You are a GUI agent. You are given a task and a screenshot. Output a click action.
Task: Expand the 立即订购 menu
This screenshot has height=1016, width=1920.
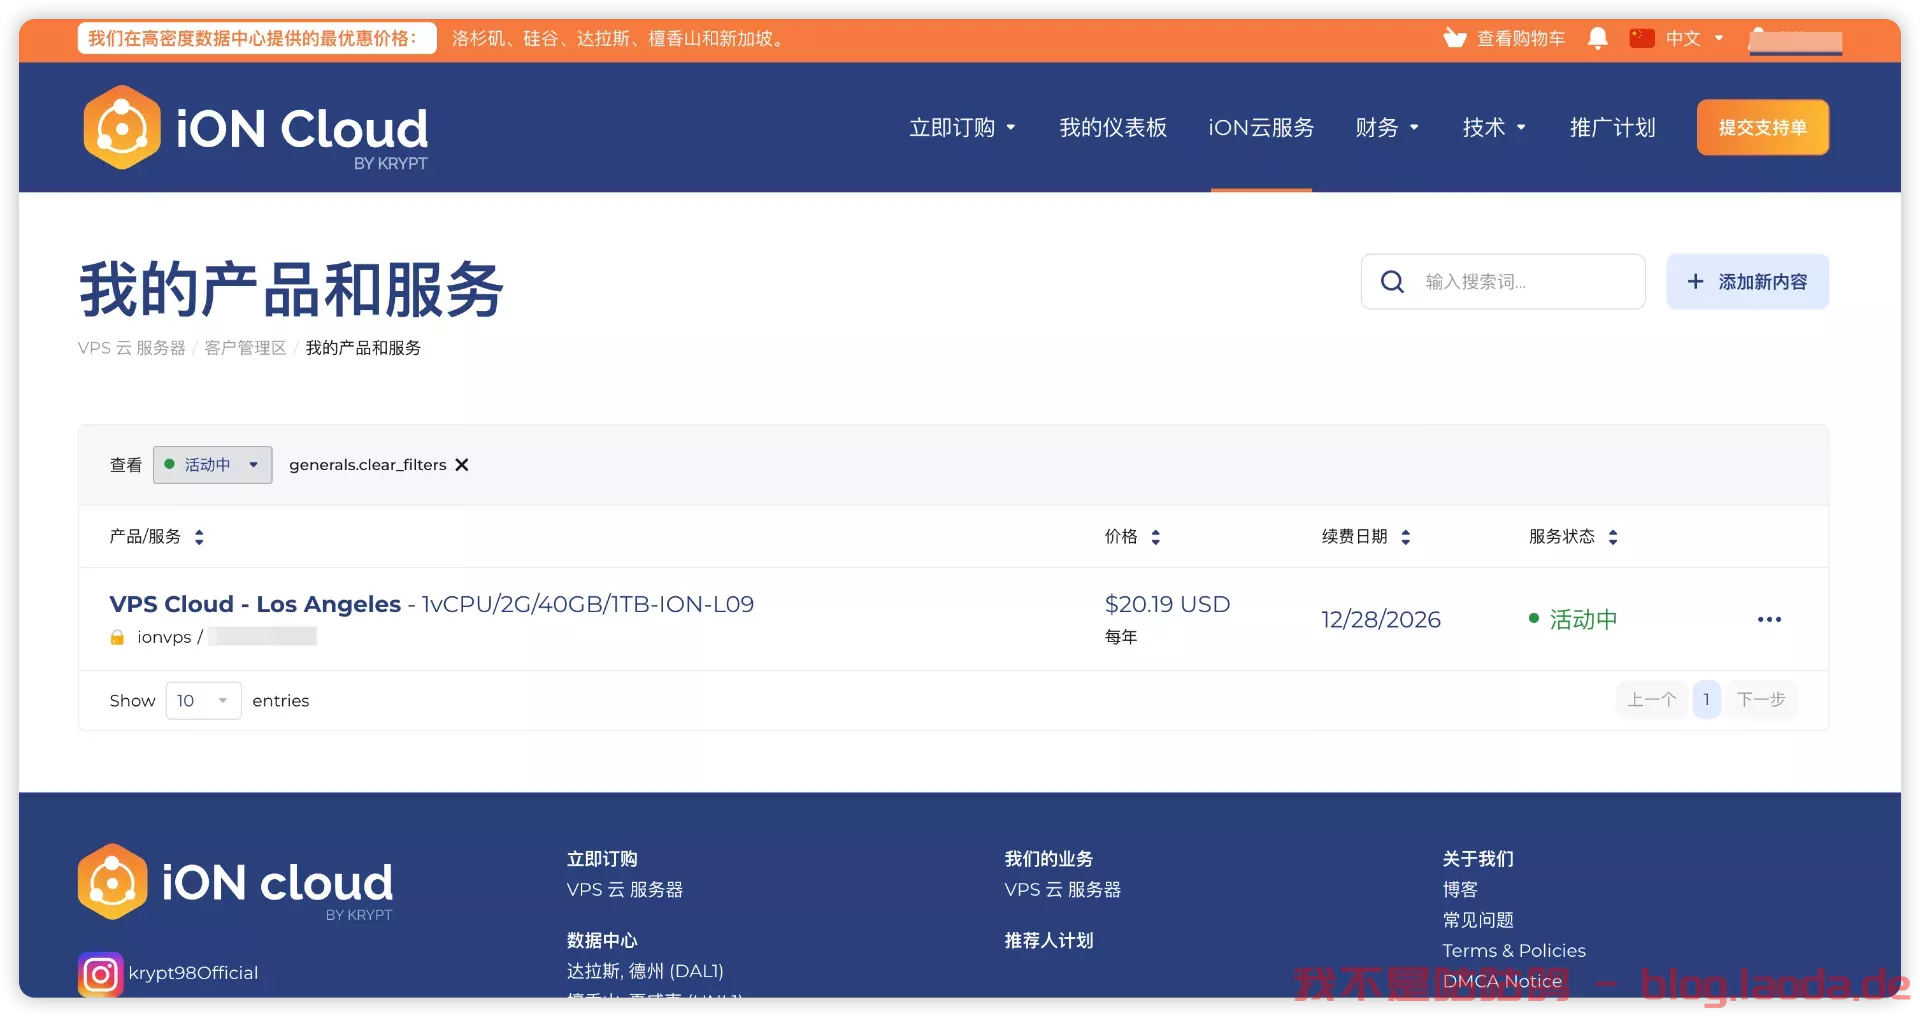[x=962, y=128]
